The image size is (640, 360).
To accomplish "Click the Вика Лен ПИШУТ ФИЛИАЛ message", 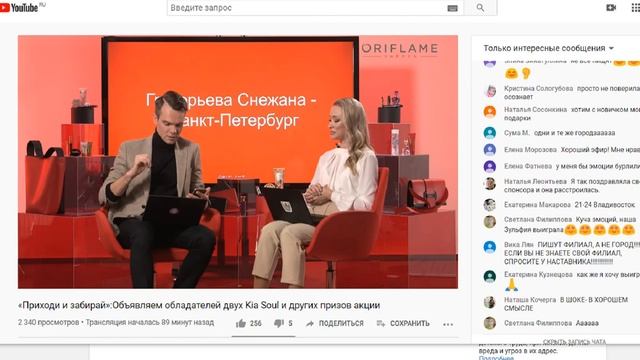I will tap(572, 253).
